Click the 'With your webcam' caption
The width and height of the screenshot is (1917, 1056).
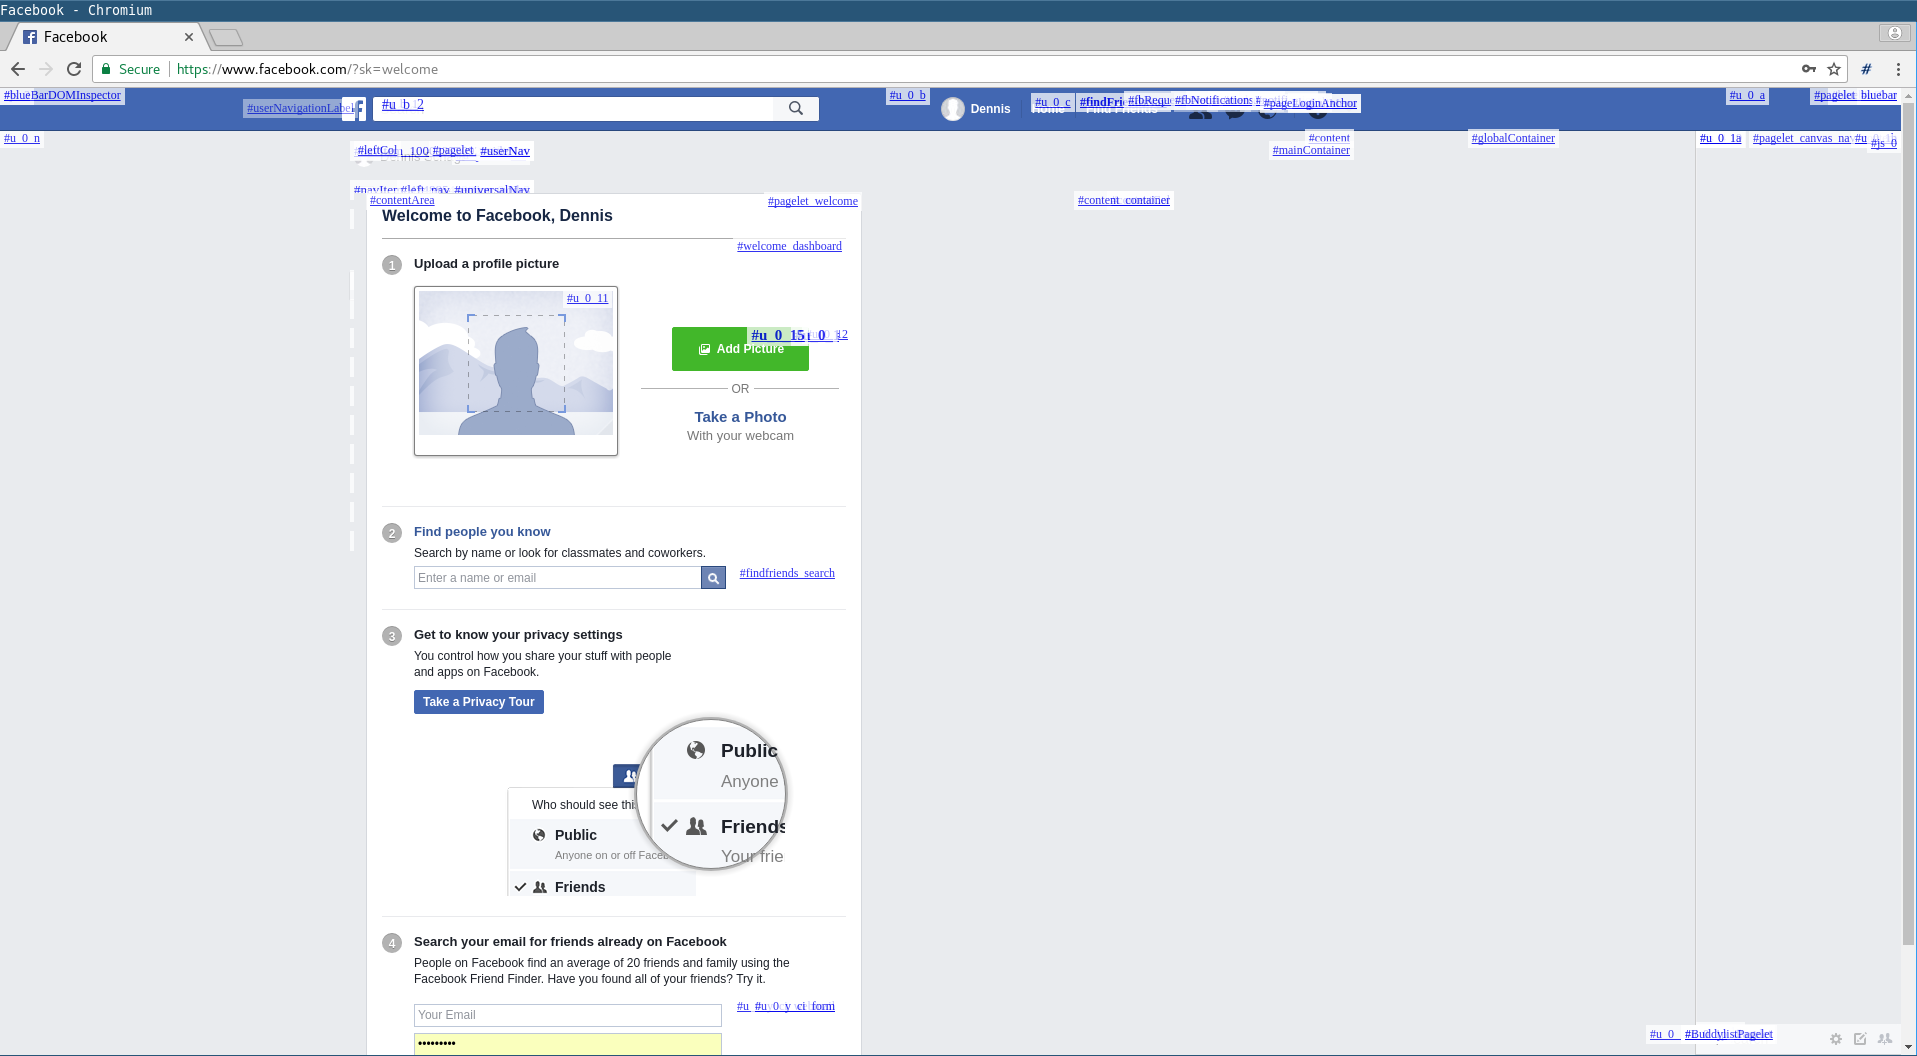pos(740,436)
